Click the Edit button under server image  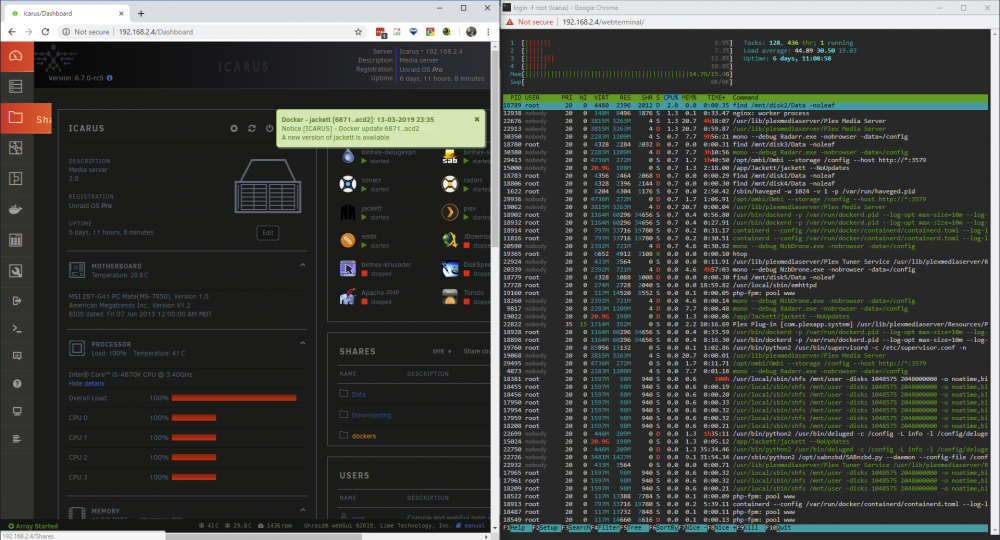tap(268, 233)
